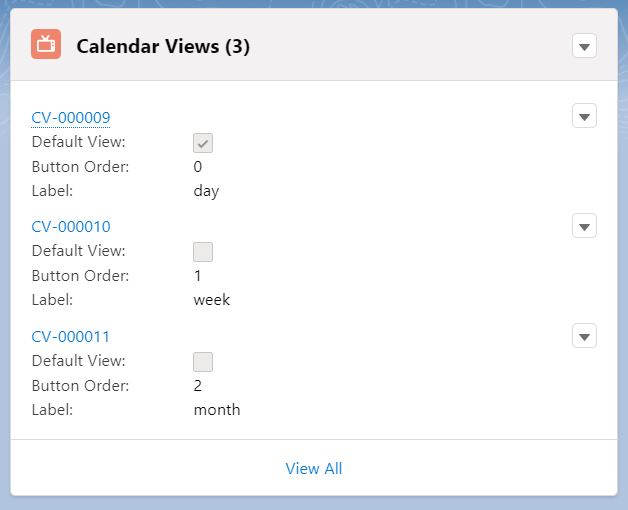Open record CV-000009
628x510 pixels.
[x=71, y=117]
